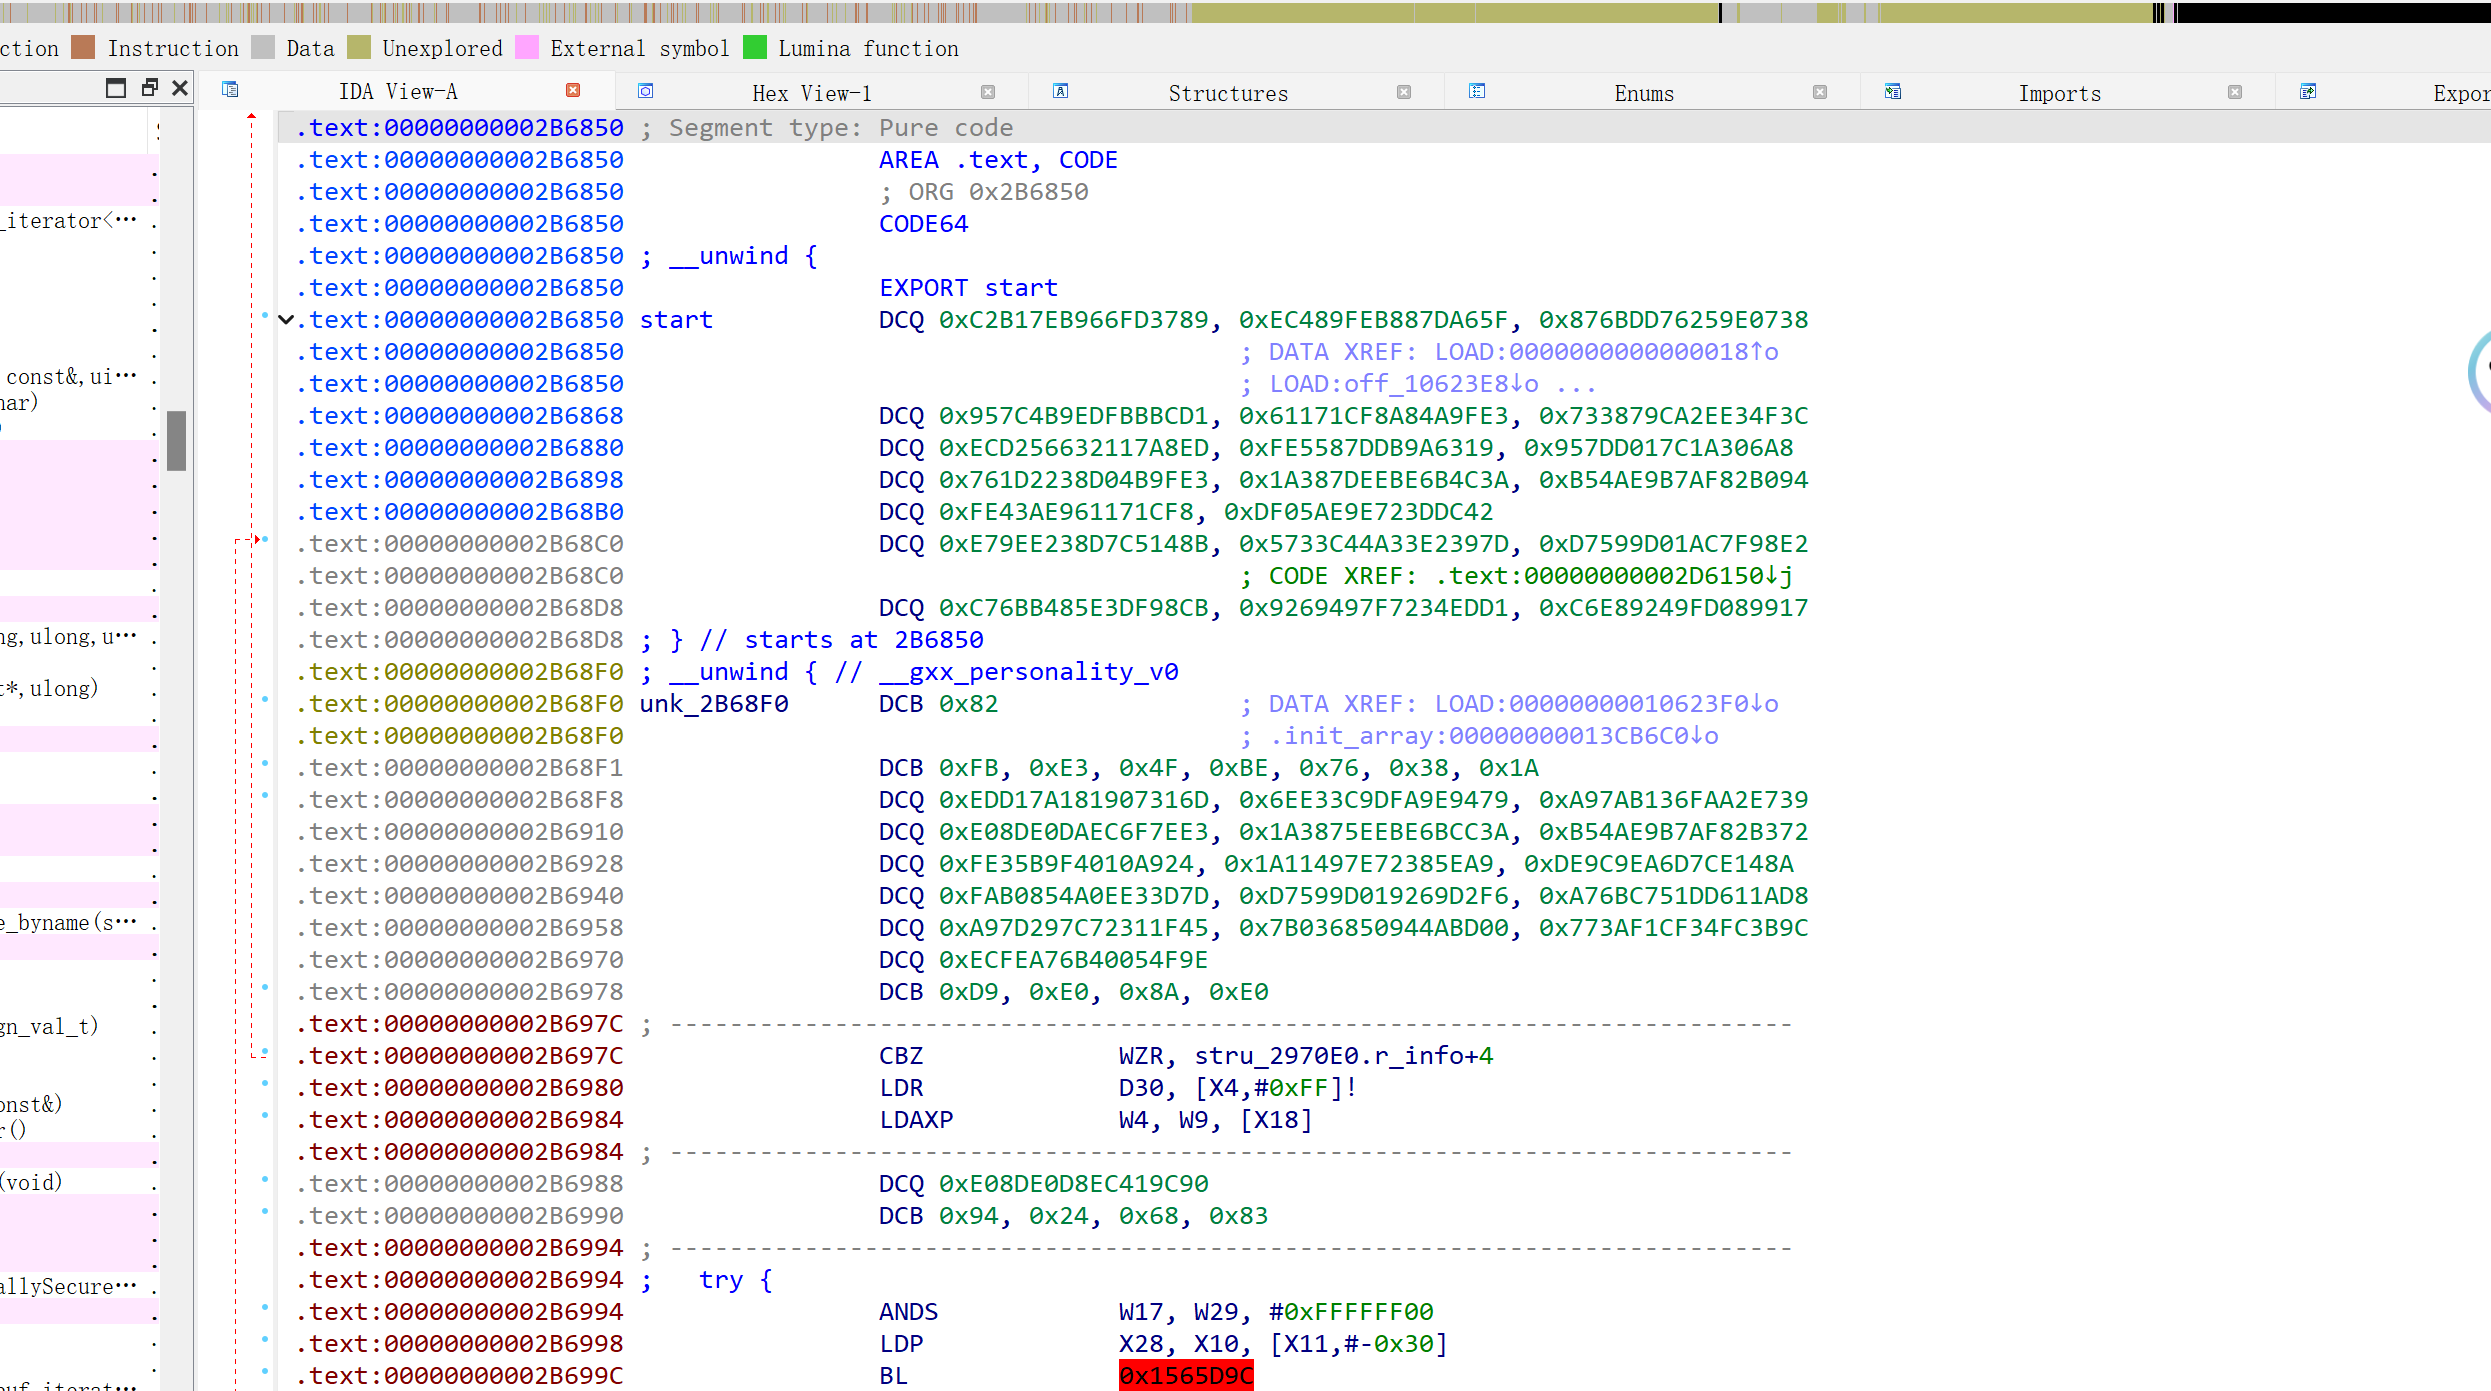Click the Imports tab icon
The image size is (2491, 1391).
[x=1893, y=91]
